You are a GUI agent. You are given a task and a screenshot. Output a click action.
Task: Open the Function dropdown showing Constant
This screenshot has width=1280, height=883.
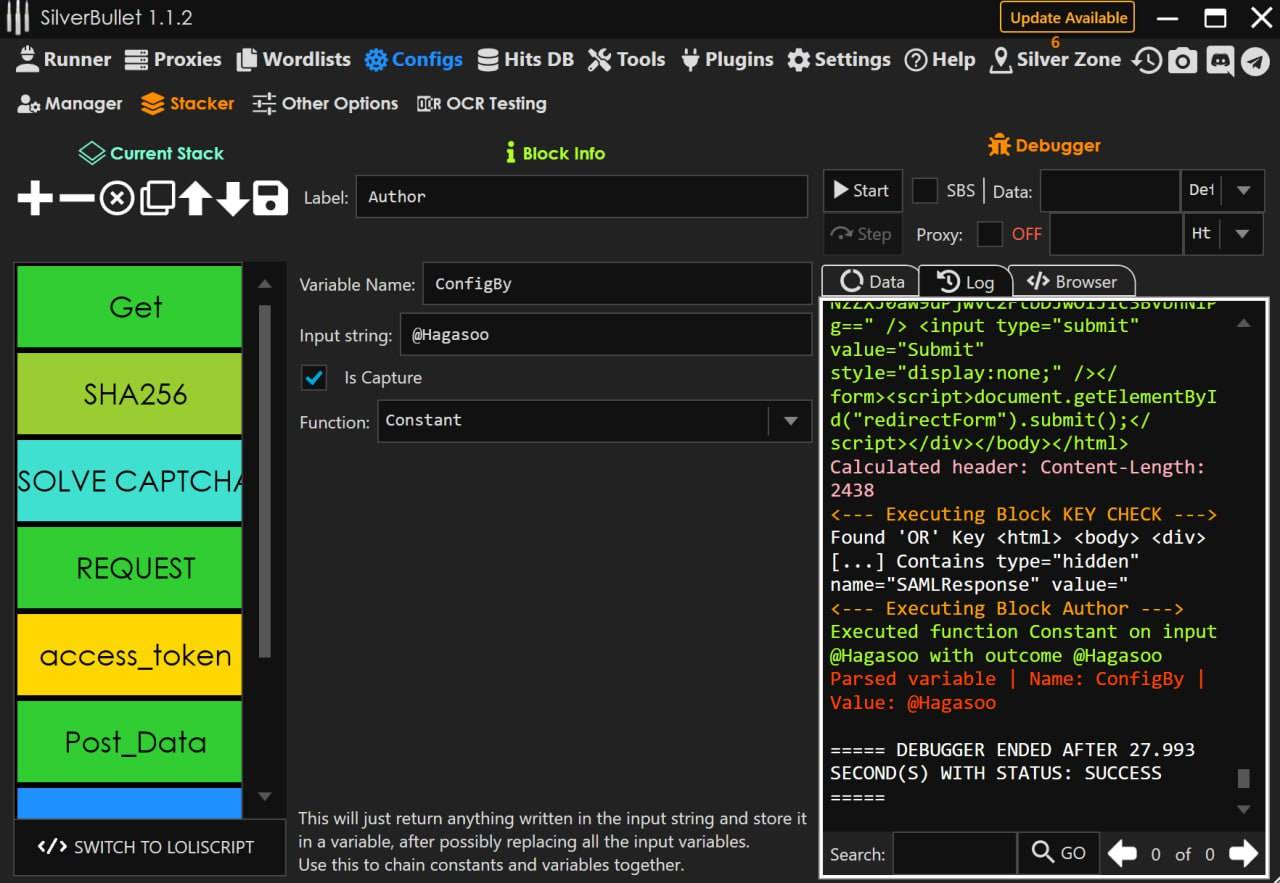tap(790, 421)
